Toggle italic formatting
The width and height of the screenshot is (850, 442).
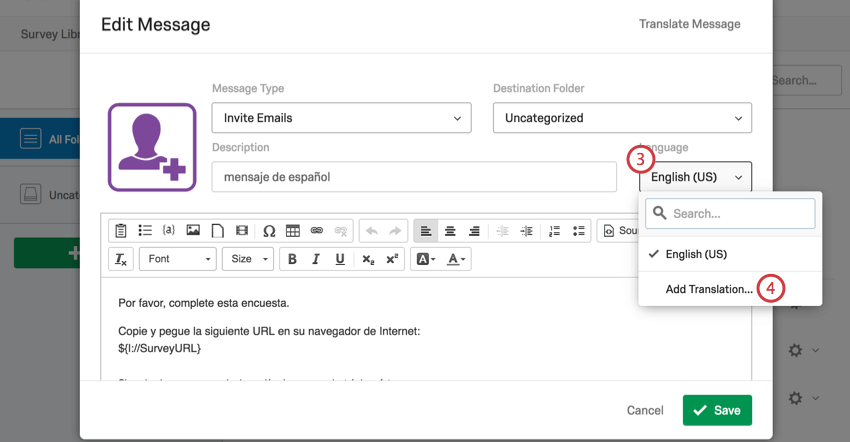[315, 259]
